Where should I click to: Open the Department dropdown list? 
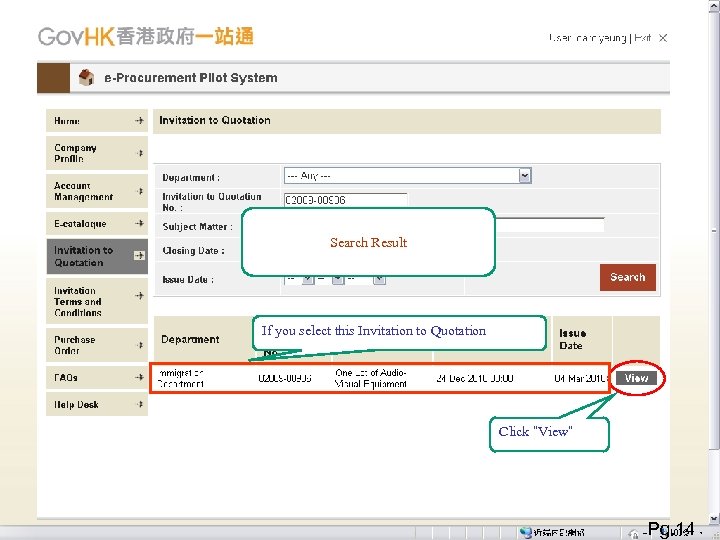[408, 176]
